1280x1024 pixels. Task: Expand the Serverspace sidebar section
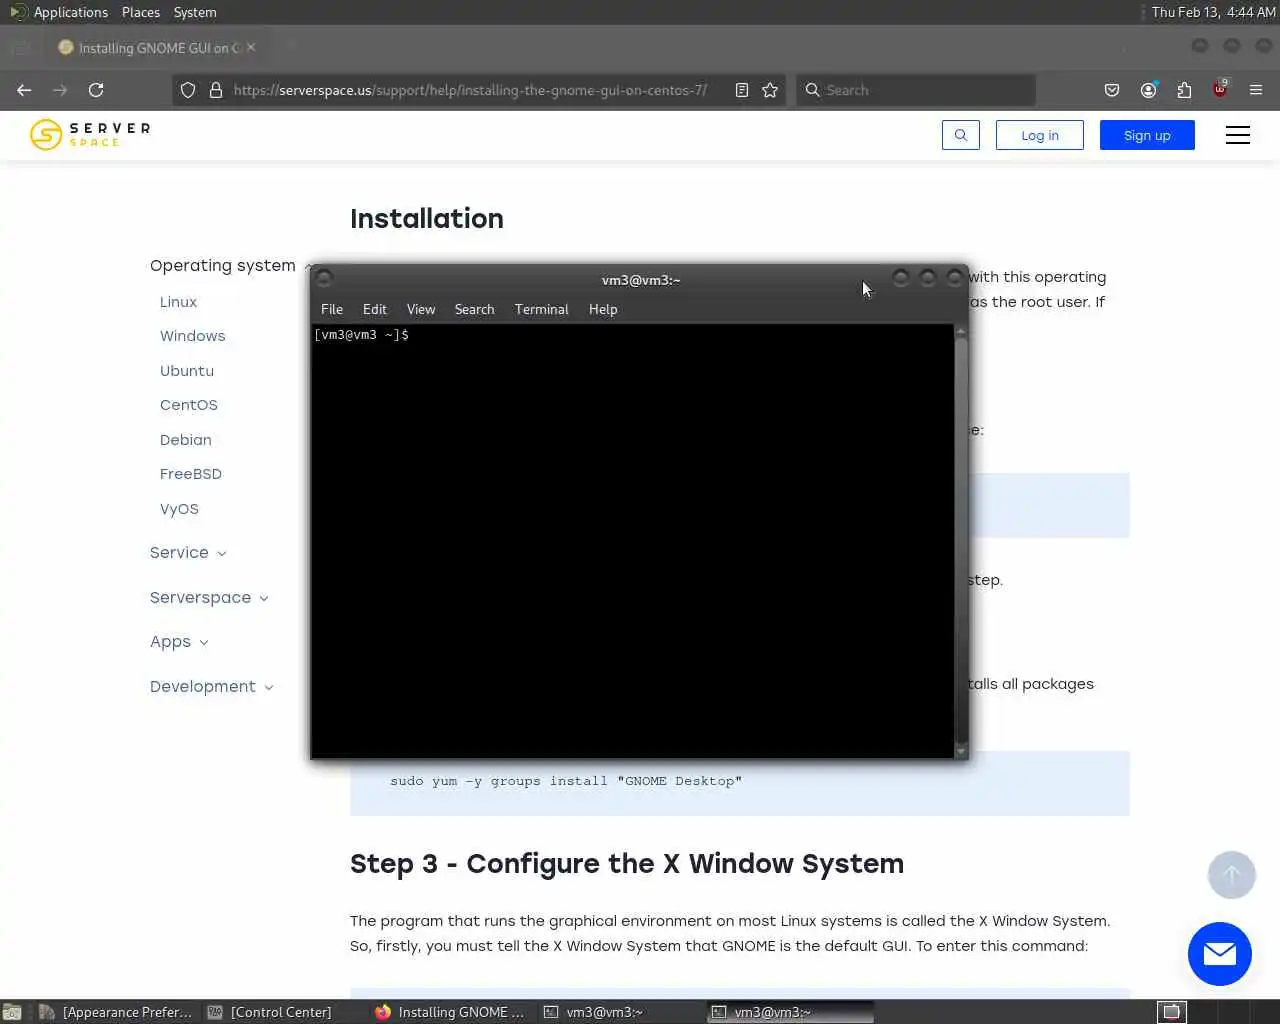[209, 598]
